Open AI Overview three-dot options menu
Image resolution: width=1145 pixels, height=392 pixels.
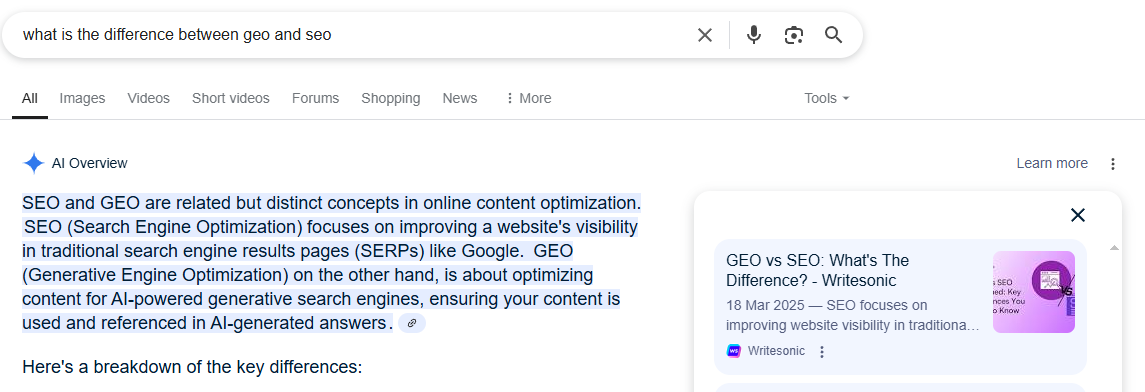point(1113,164)
